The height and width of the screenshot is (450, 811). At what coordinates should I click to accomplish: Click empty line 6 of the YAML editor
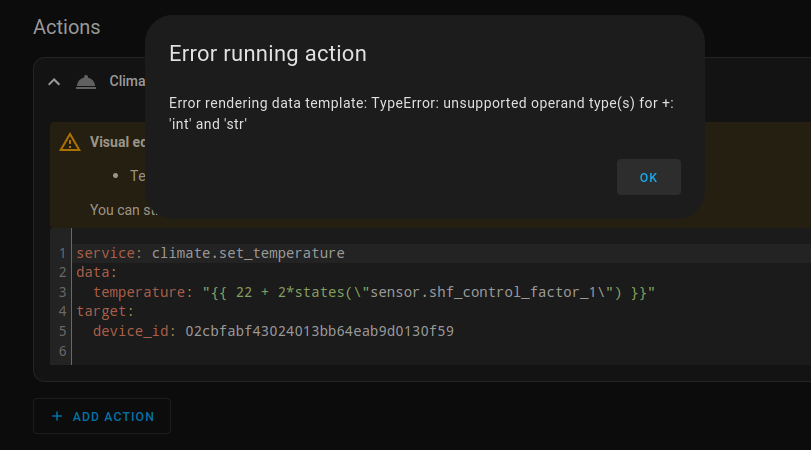[300, 350]
